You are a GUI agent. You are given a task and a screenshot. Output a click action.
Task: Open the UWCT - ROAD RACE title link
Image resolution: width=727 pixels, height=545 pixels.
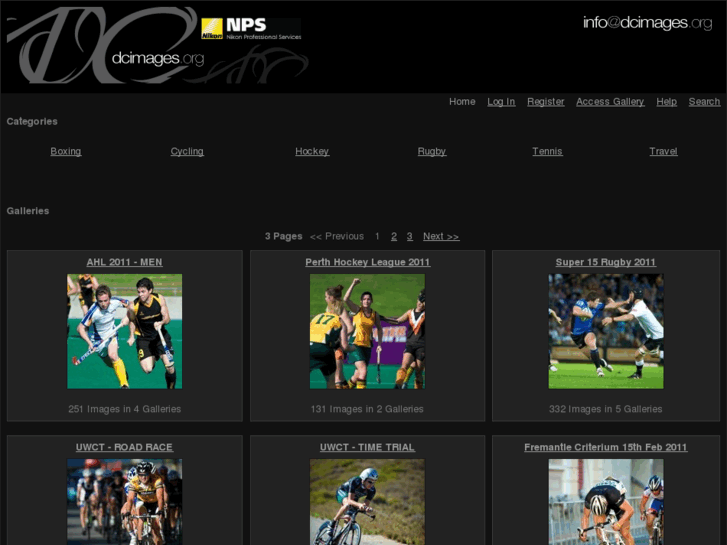(x=124, y=447)
